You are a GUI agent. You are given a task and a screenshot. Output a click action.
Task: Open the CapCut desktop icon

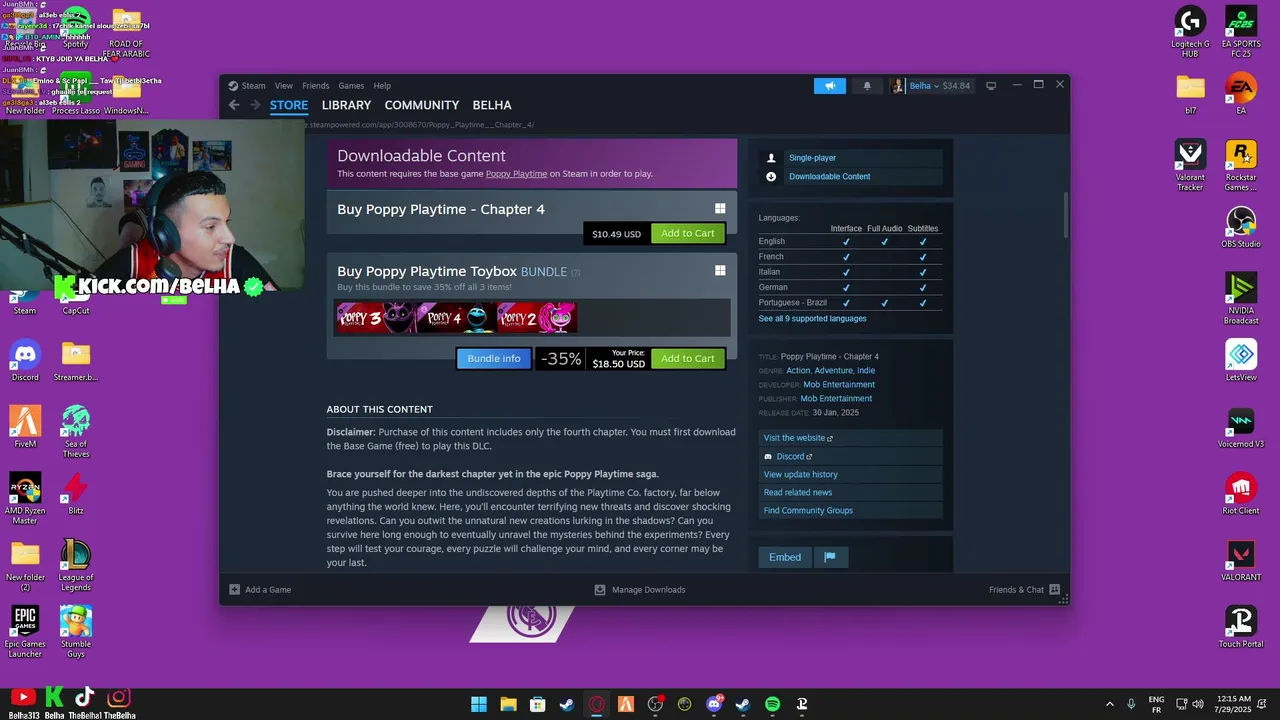(76, 304)
